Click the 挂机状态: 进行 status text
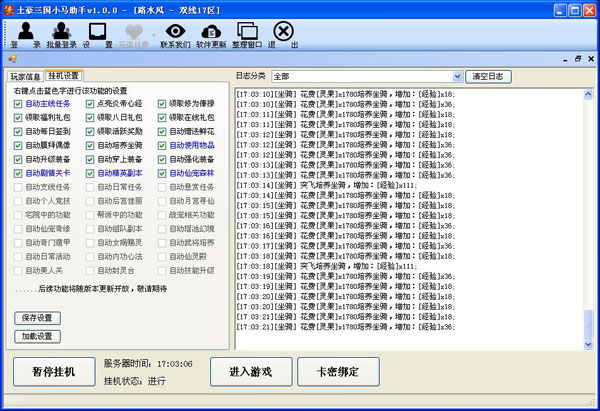The height and width of the screenshot is (411, 600). pyautogui.click(x=135, y=381)
